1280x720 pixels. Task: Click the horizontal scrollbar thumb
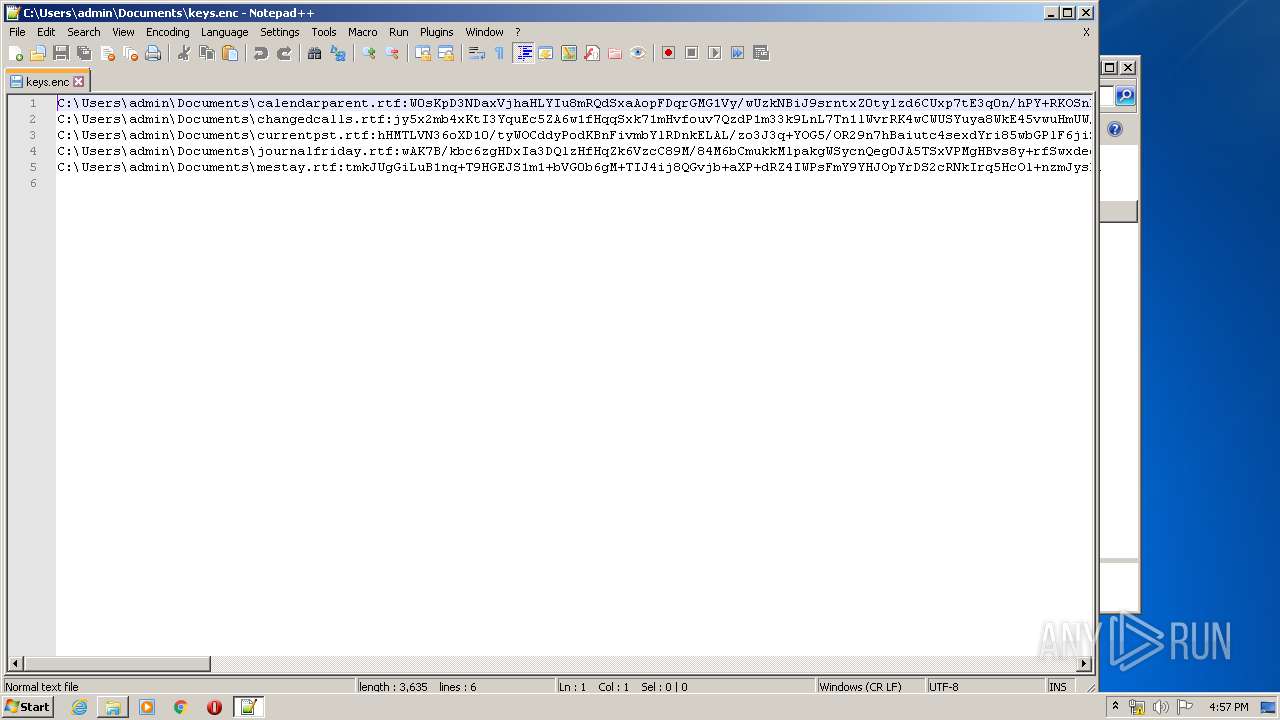coord(117,664)
